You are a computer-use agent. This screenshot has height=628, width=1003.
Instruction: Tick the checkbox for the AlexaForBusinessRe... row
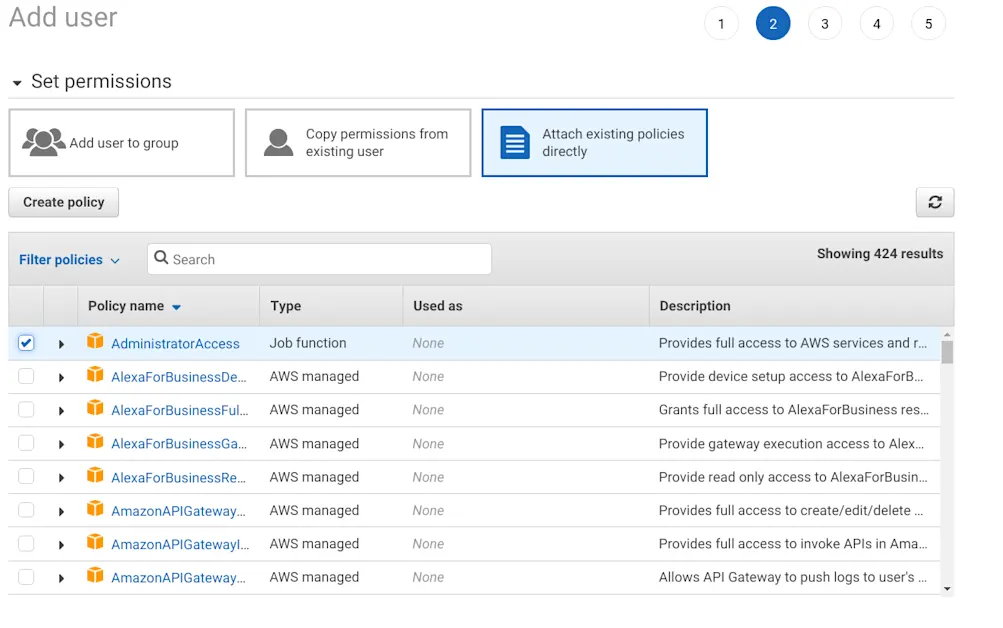26,477
